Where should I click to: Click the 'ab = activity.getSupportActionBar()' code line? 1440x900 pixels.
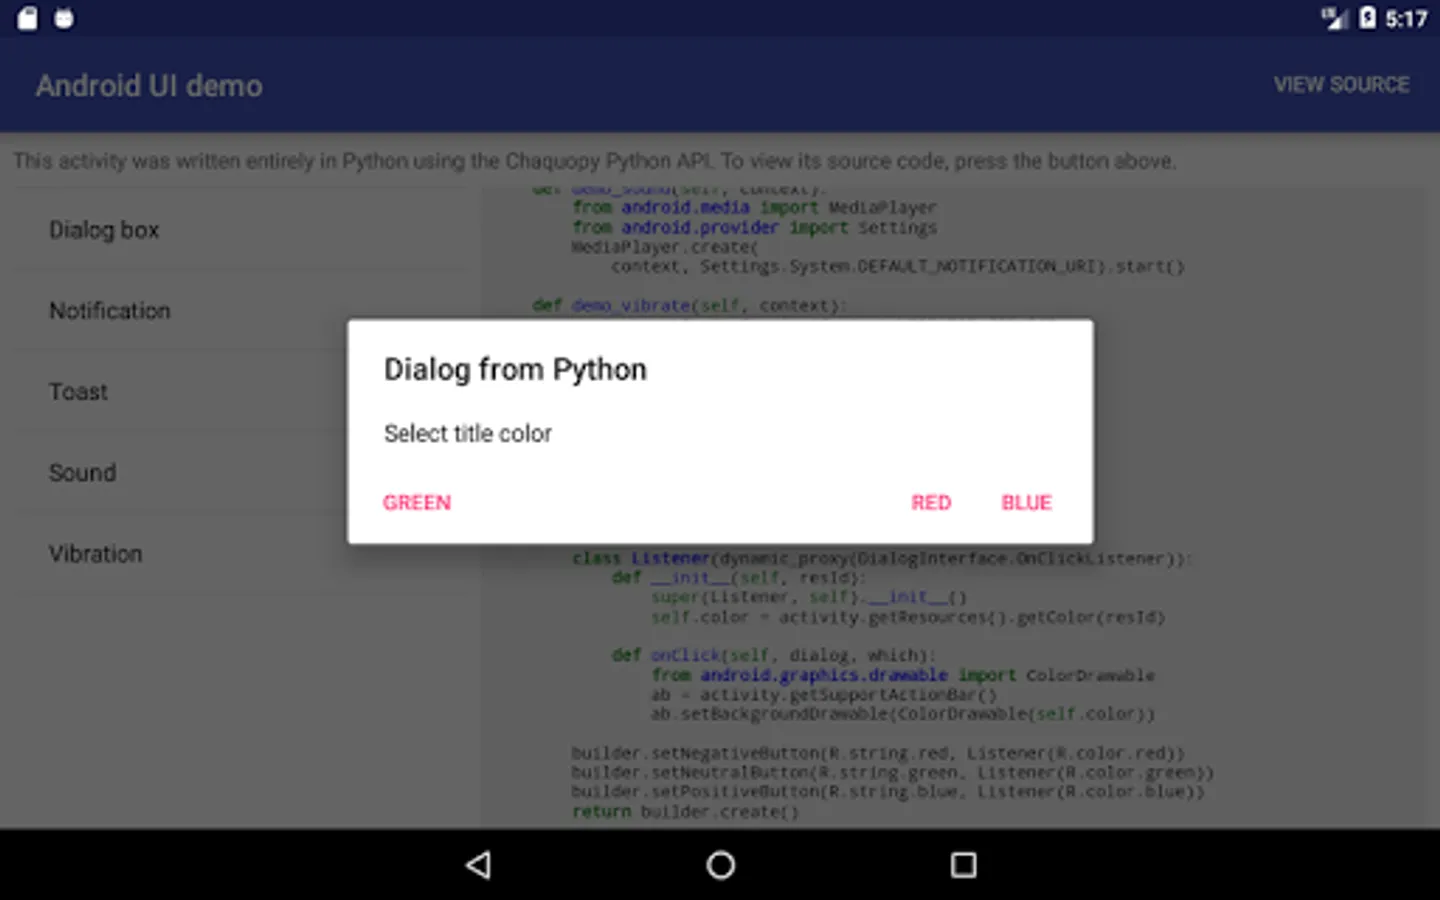coord(824,694)
